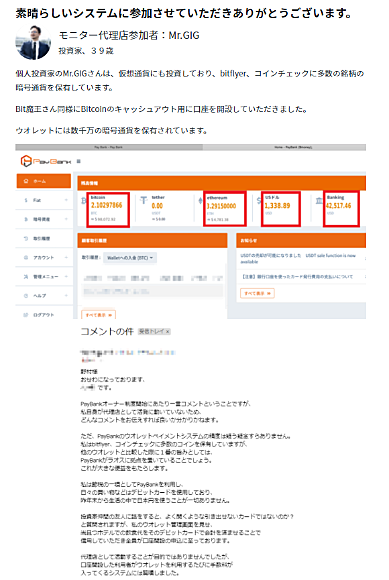Click the email subject コメントの件
The width and height of the screenshot is (389, 580).
[107, 331]
